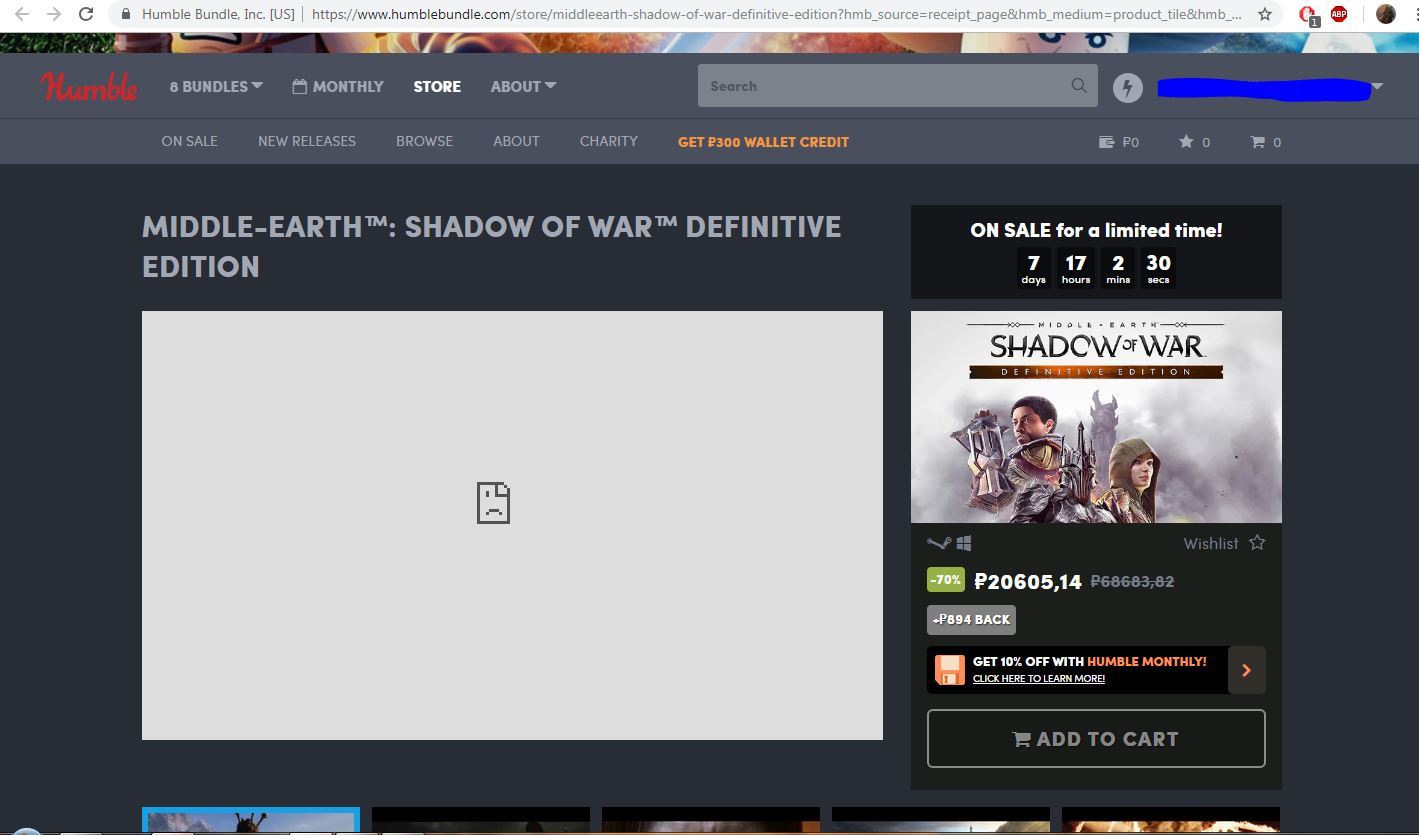This screenshot has width=1419, height=835.
Task: Click the Humble logo
Action: coord(89,86)
